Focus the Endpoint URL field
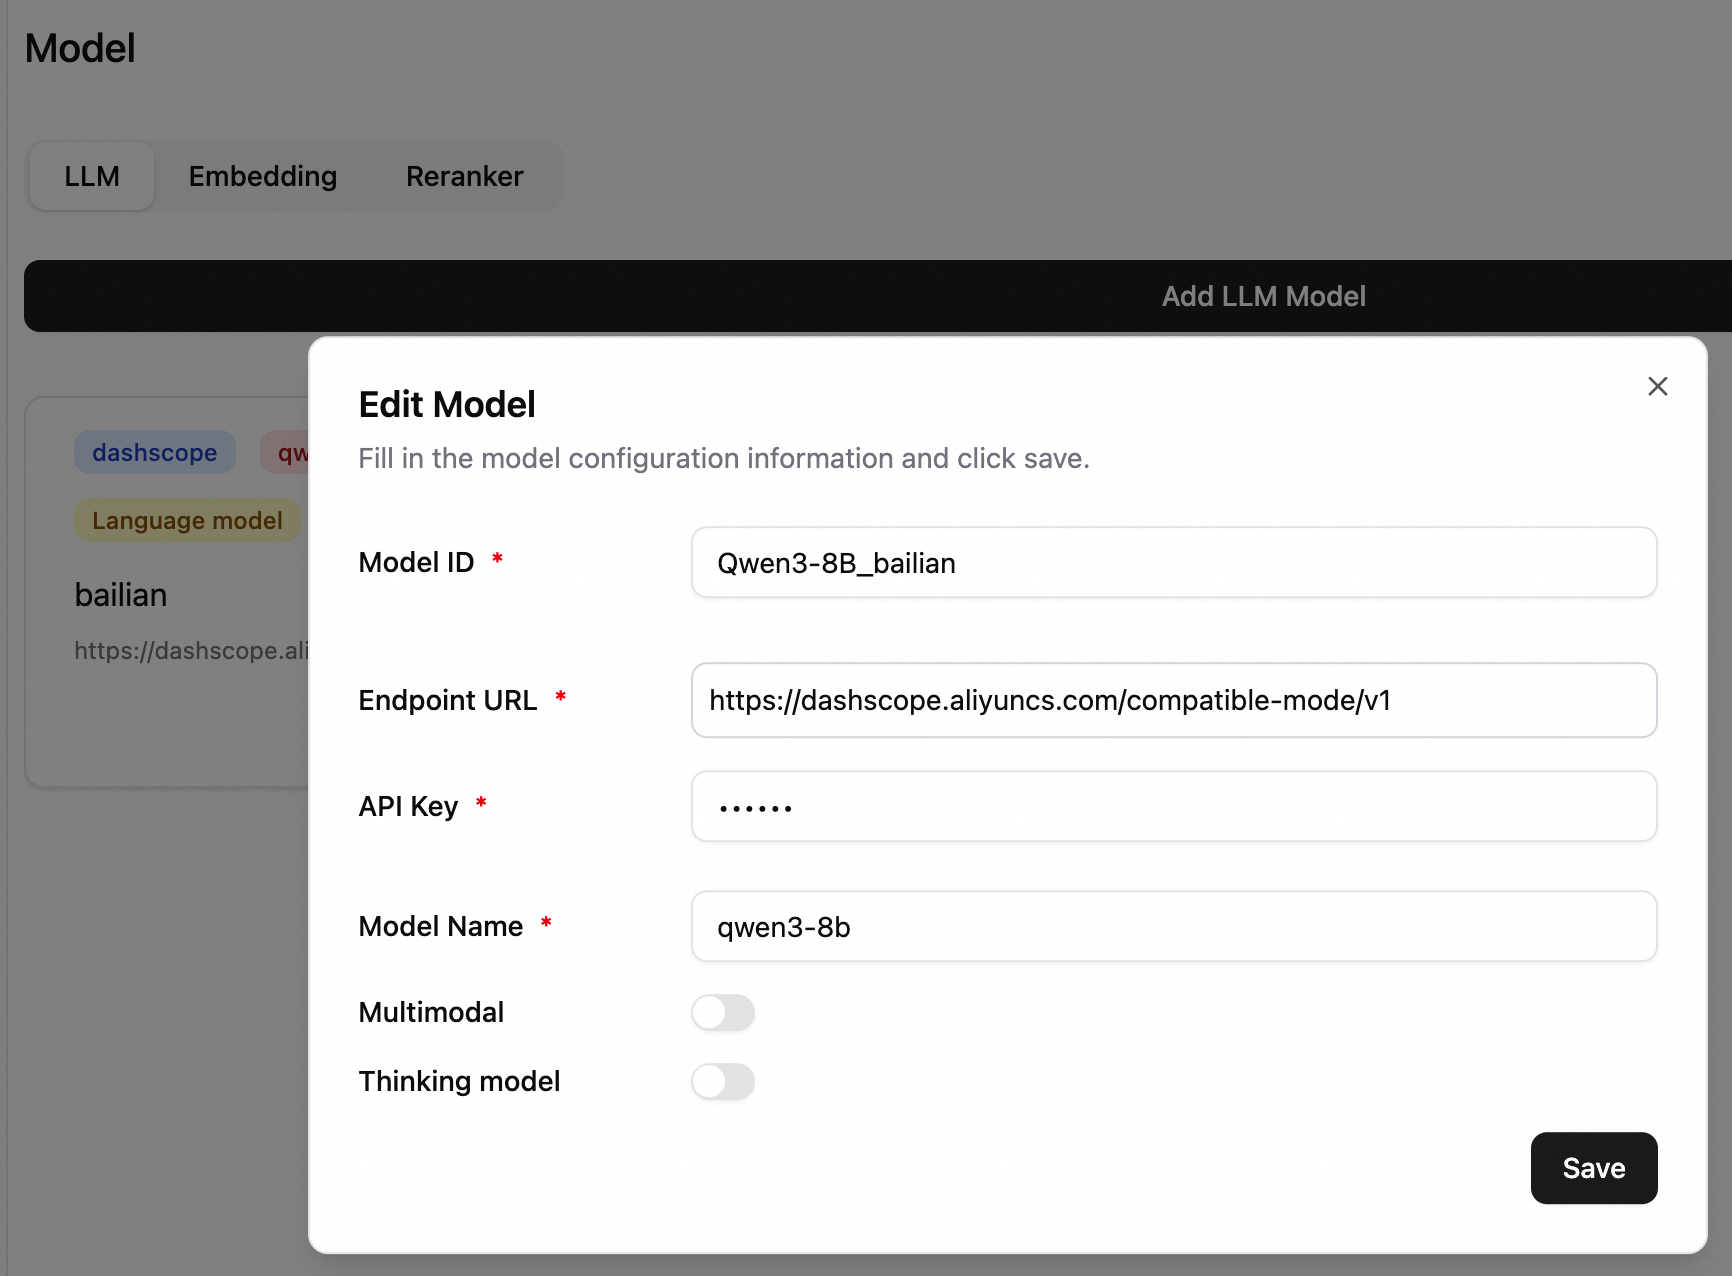 tap(1173, 700)
